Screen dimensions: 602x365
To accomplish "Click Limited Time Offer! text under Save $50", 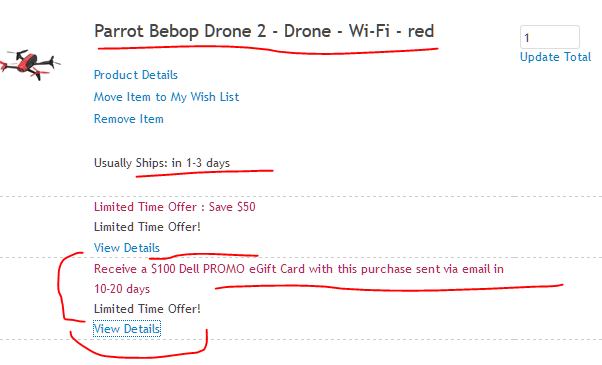I will click(x=147, y=227).
